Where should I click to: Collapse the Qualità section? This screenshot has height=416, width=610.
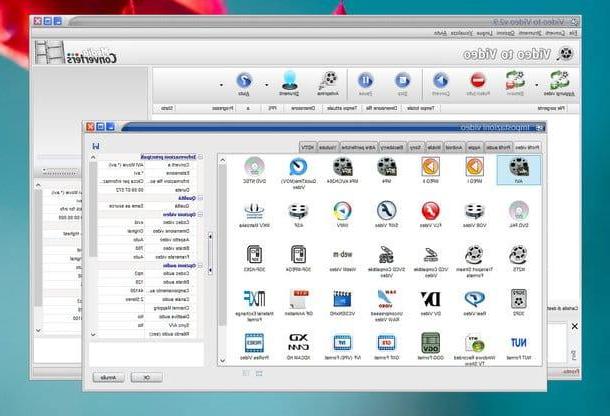(200, 198)
